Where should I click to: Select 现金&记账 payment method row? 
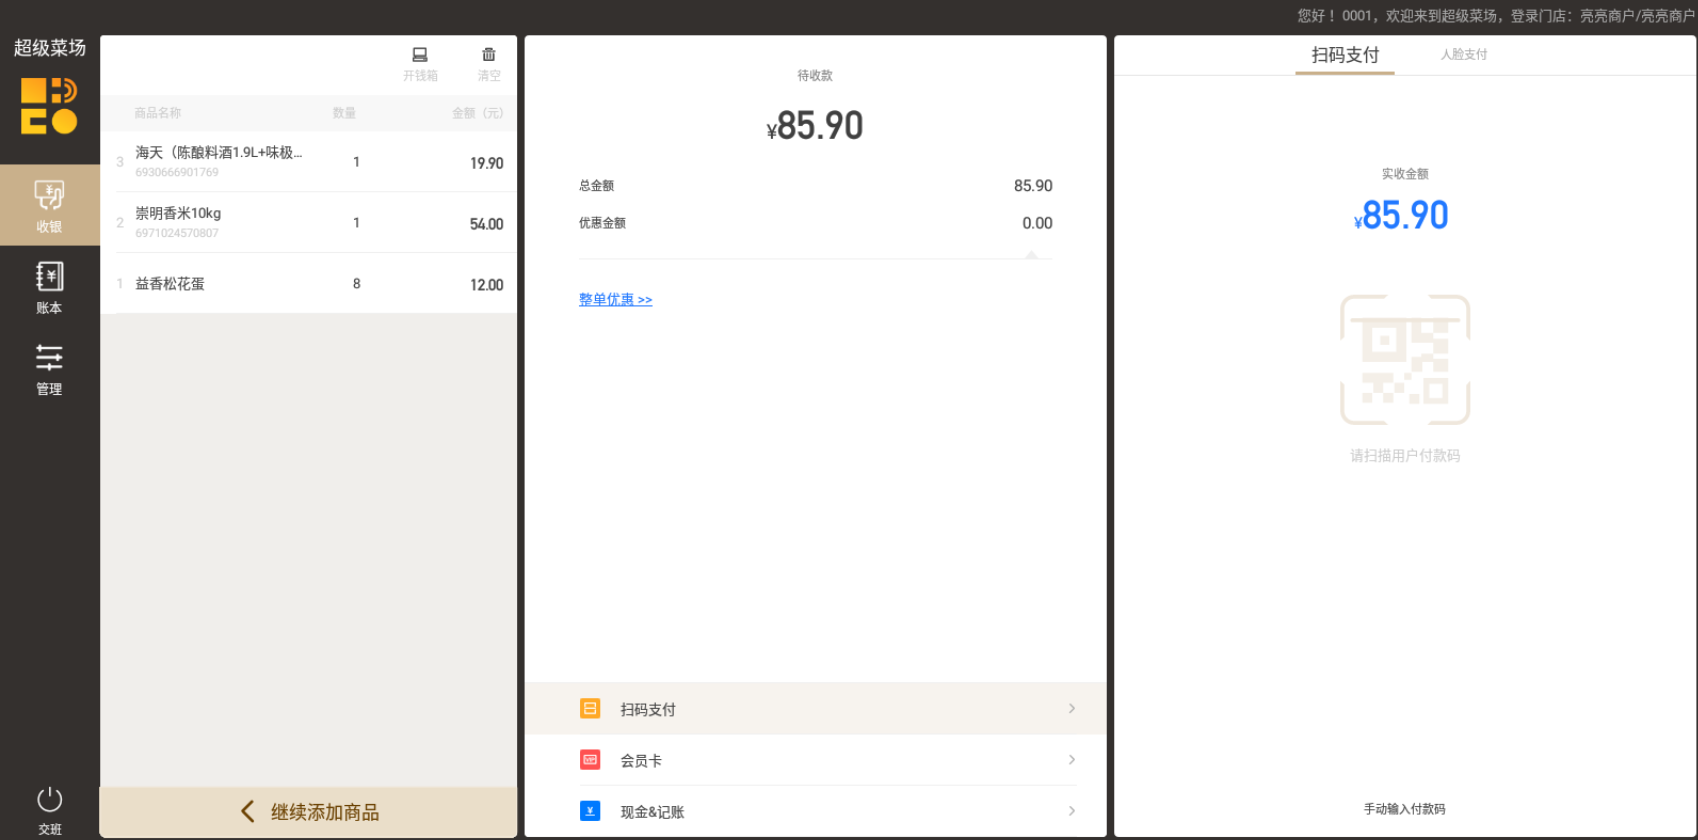click(x=815, y=811)
